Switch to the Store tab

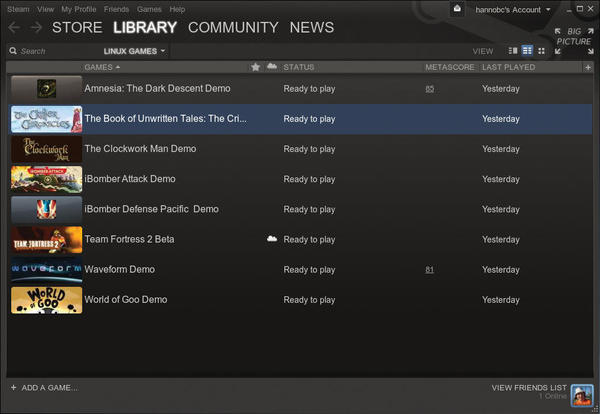point(77,27)
